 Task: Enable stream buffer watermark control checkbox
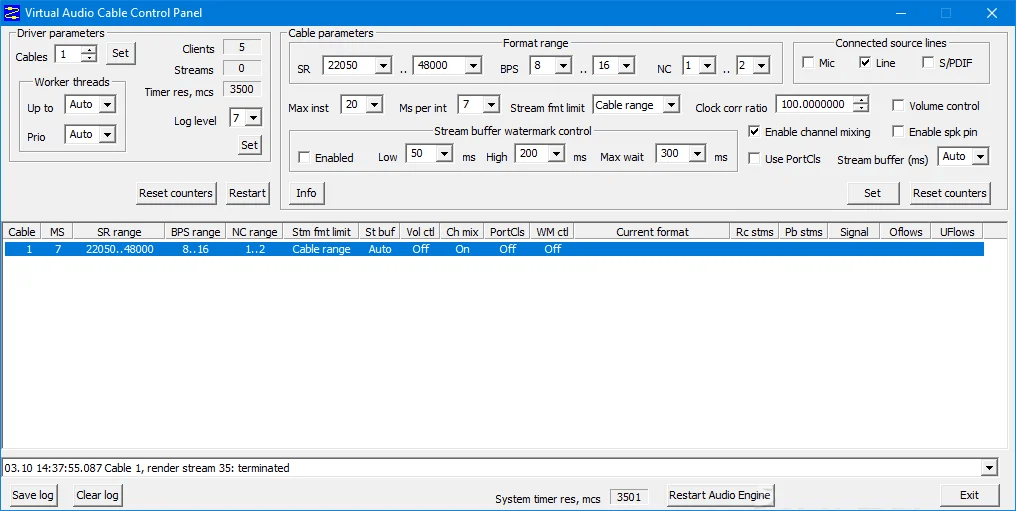pos(304,157)
